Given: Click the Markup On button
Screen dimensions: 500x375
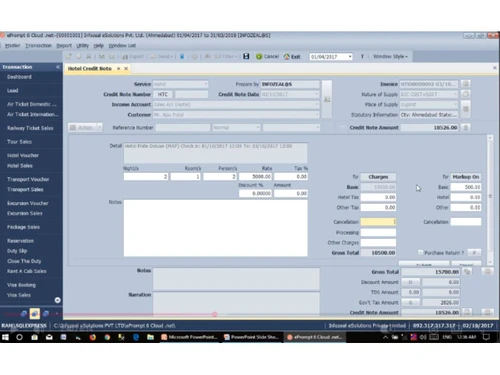Looking at the screenshot, I should pos(466,177).
